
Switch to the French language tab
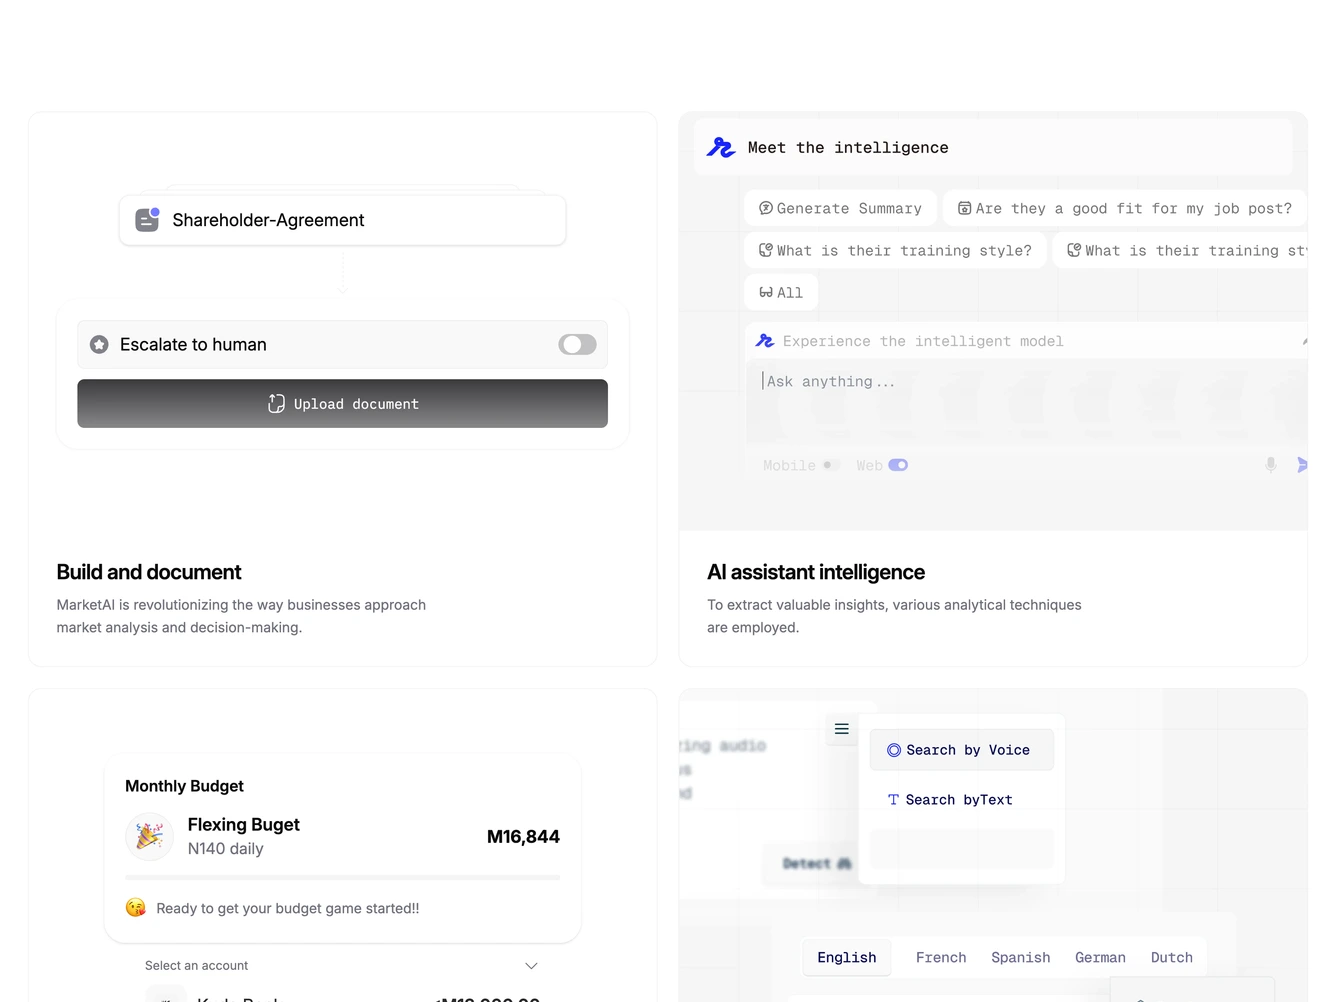pos(941,958)
